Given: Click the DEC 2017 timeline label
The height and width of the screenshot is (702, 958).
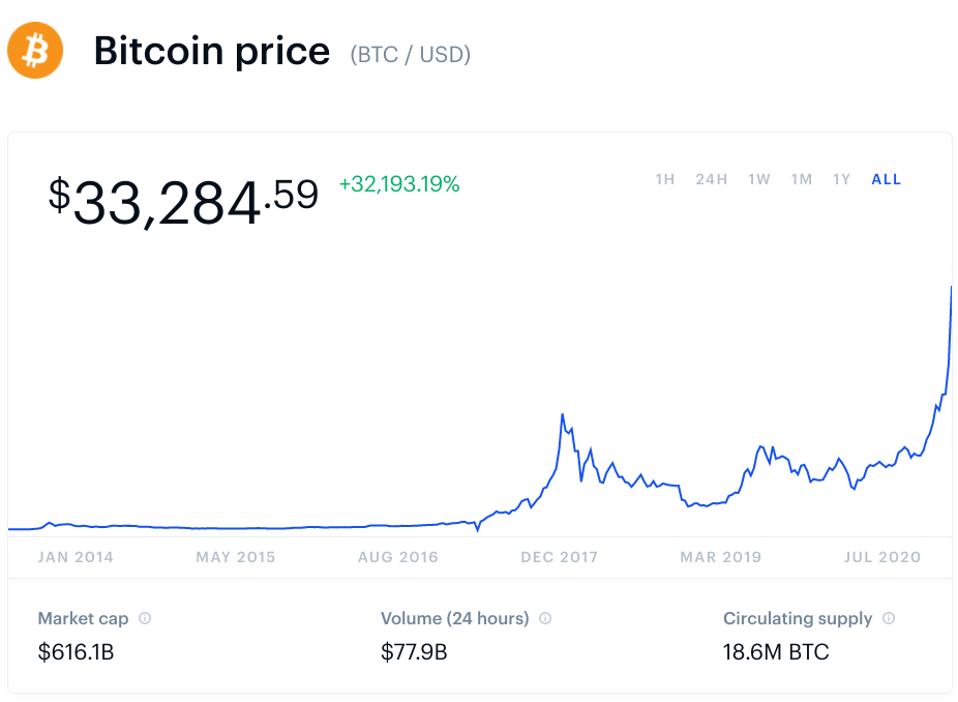Looking at the screenshot, I should (559, 557).
